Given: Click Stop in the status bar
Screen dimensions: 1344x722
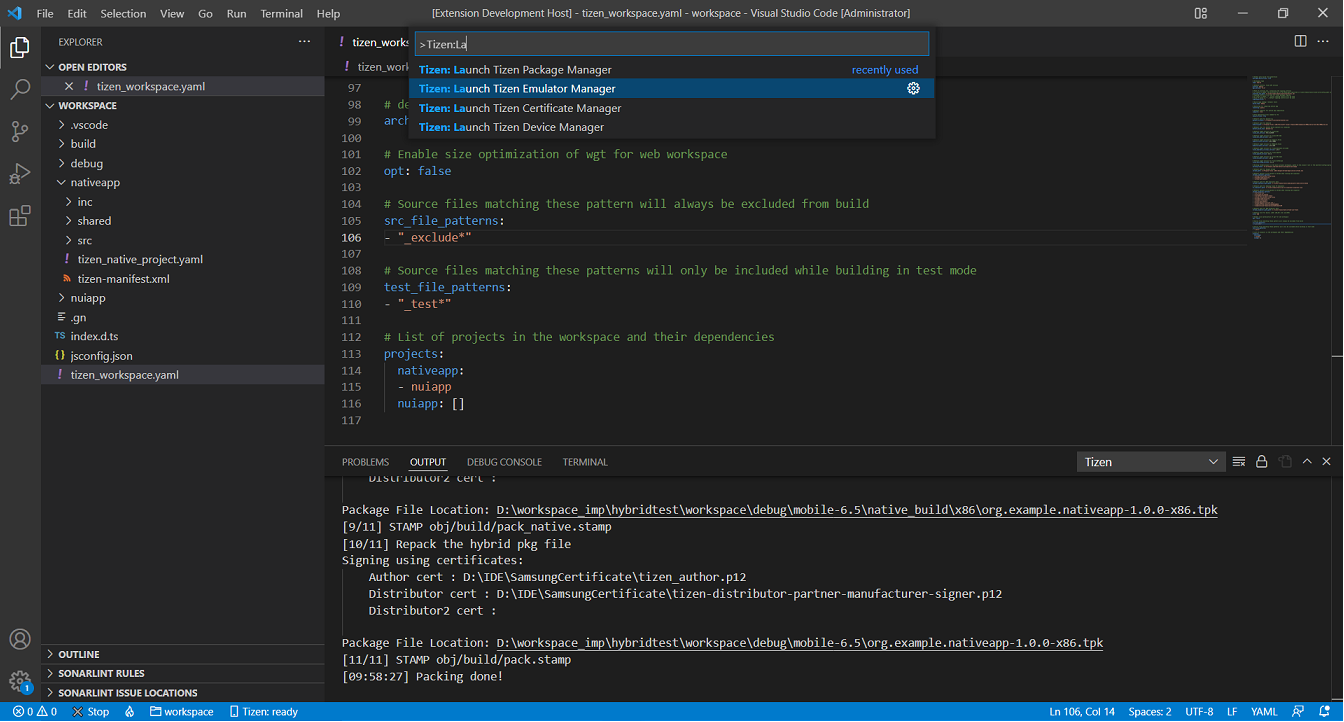Looking at the screenshot, I should pyautogui.click(x=91, y=711).
